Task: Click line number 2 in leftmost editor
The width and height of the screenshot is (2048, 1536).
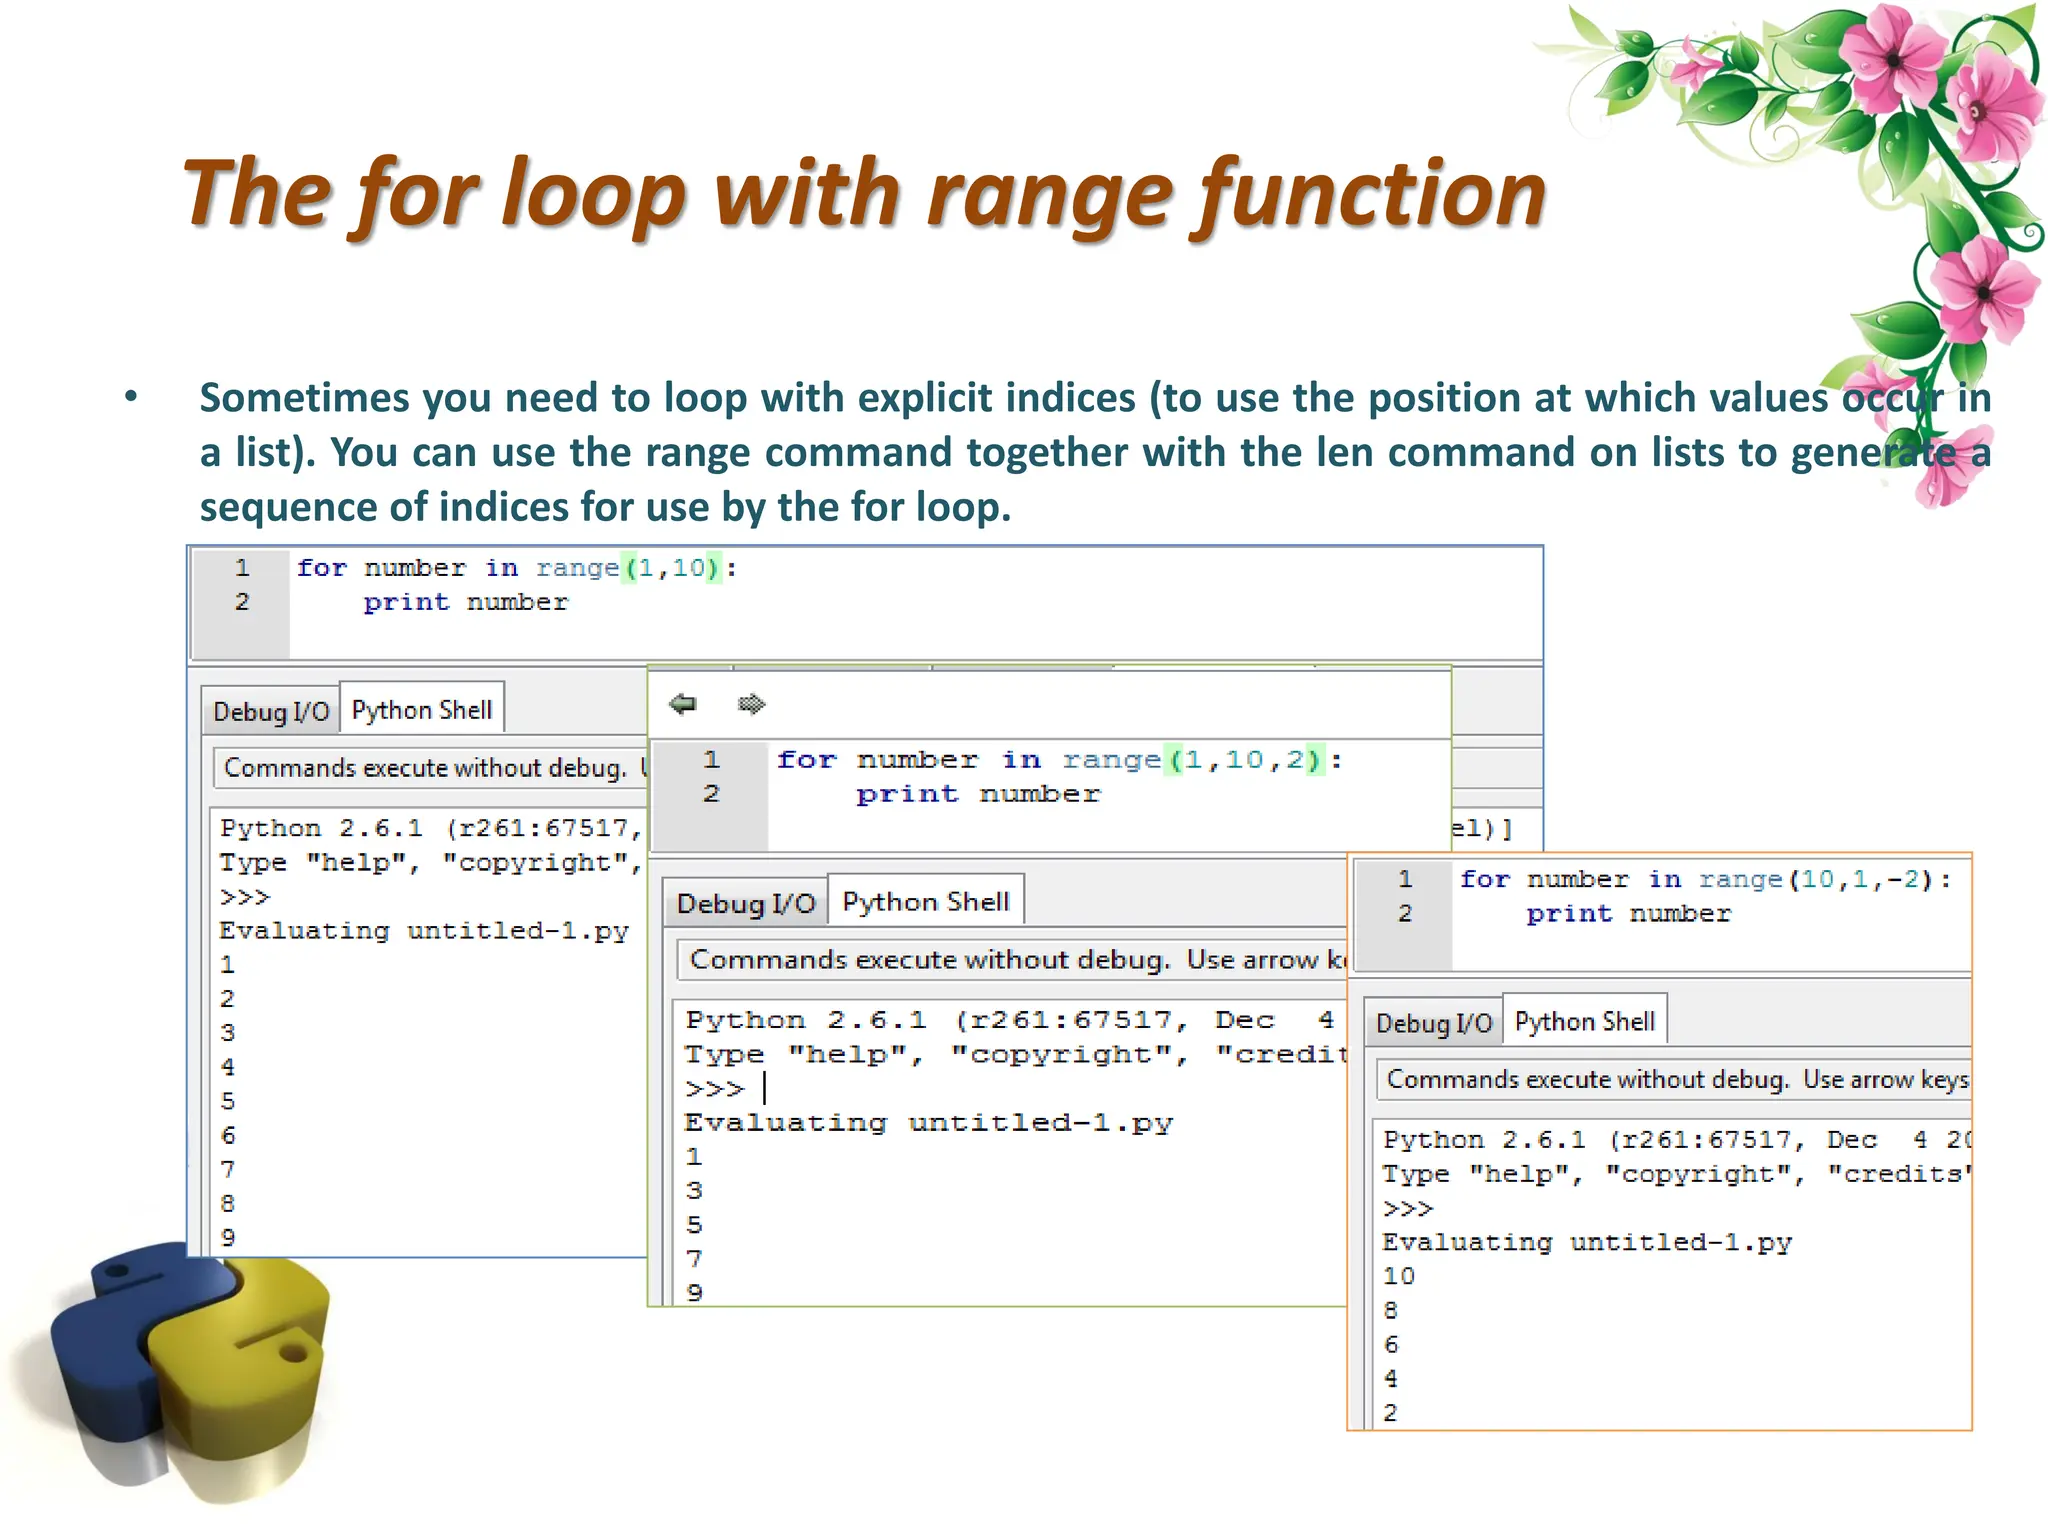Action: (242, 602)
